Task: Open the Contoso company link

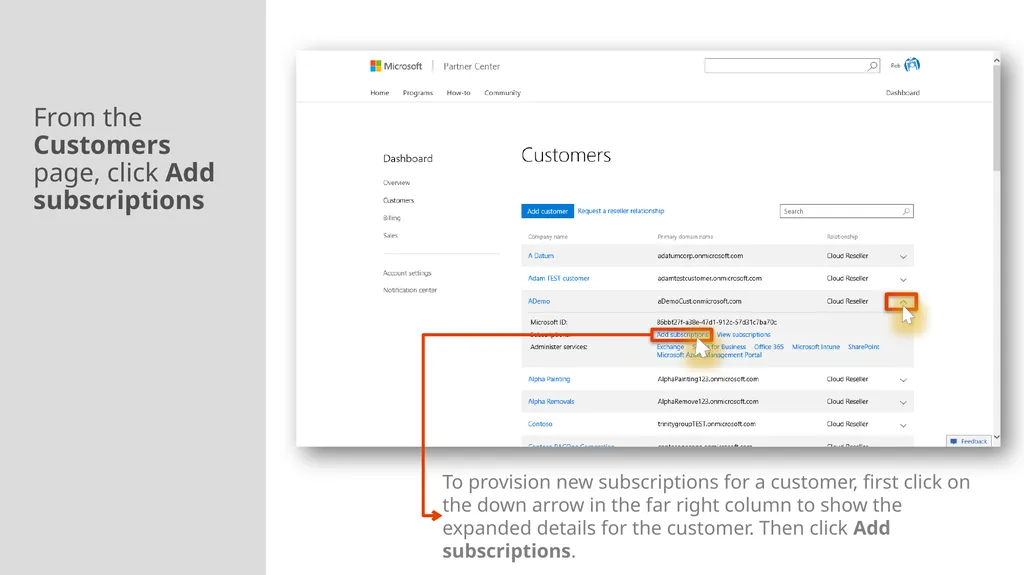Action: (540, 424)
